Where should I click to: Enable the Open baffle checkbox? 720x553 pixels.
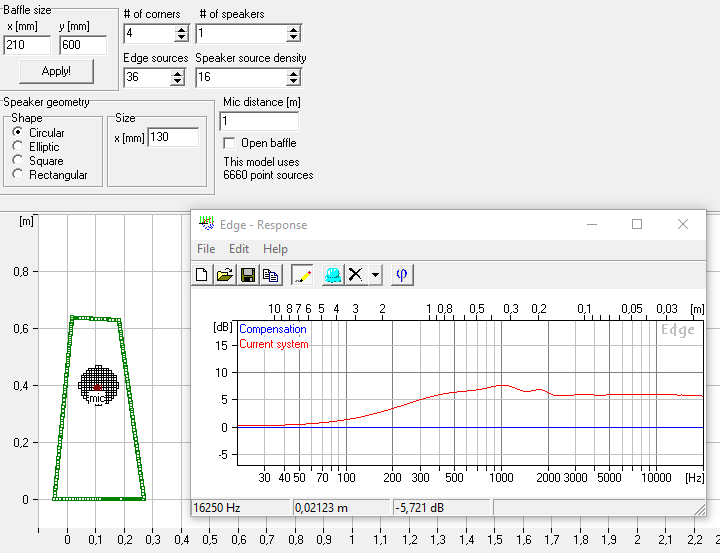coord(229,143)
